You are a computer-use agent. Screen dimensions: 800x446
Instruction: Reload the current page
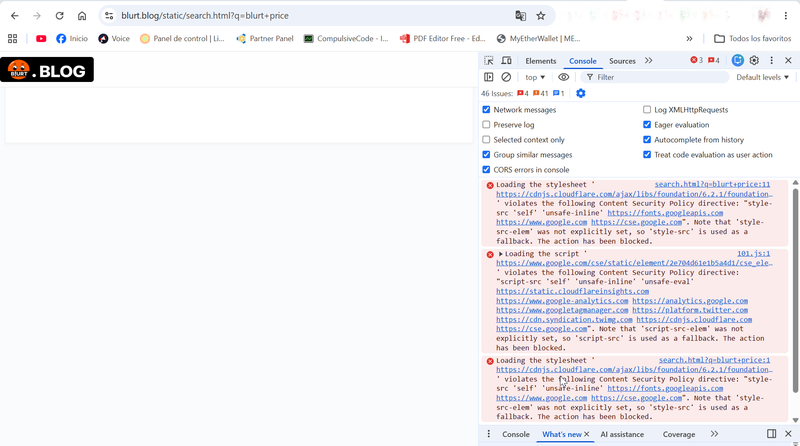pos(59,16)
